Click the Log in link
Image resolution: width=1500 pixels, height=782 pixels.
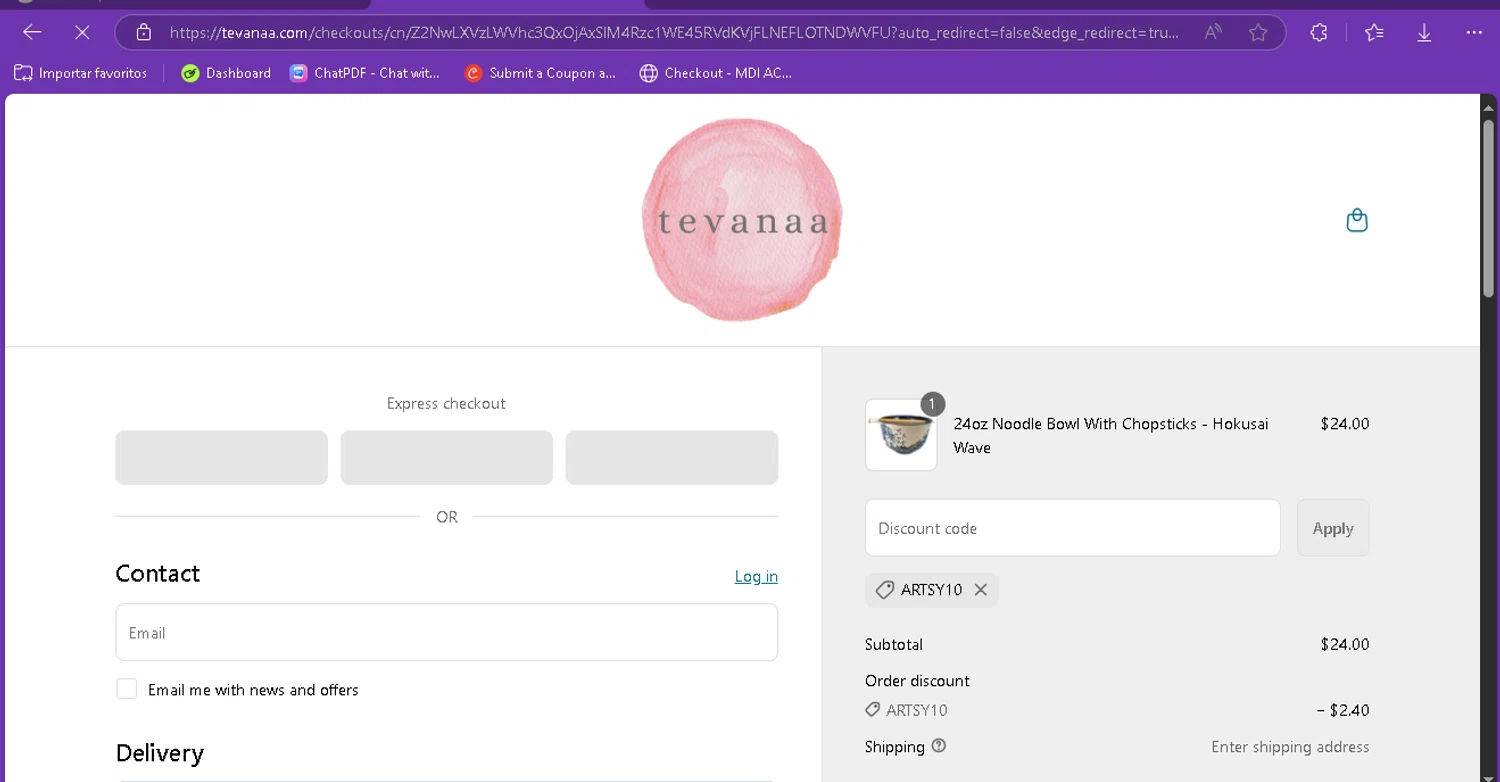756,576
